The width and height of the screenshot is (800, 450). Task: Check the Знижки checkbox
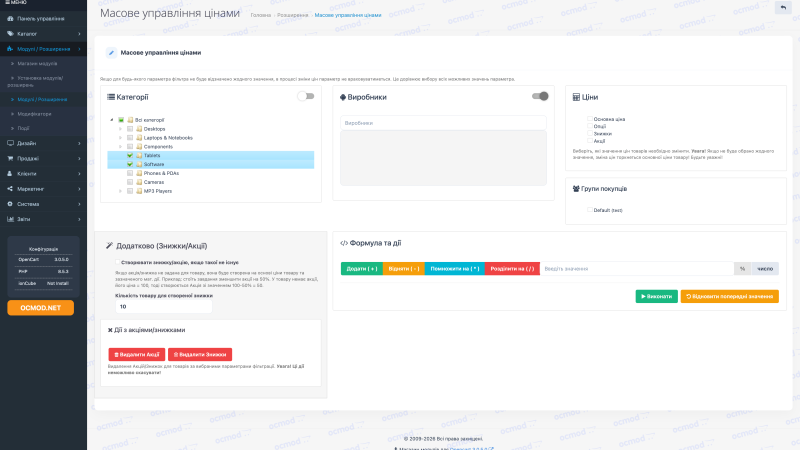point(589,133)
